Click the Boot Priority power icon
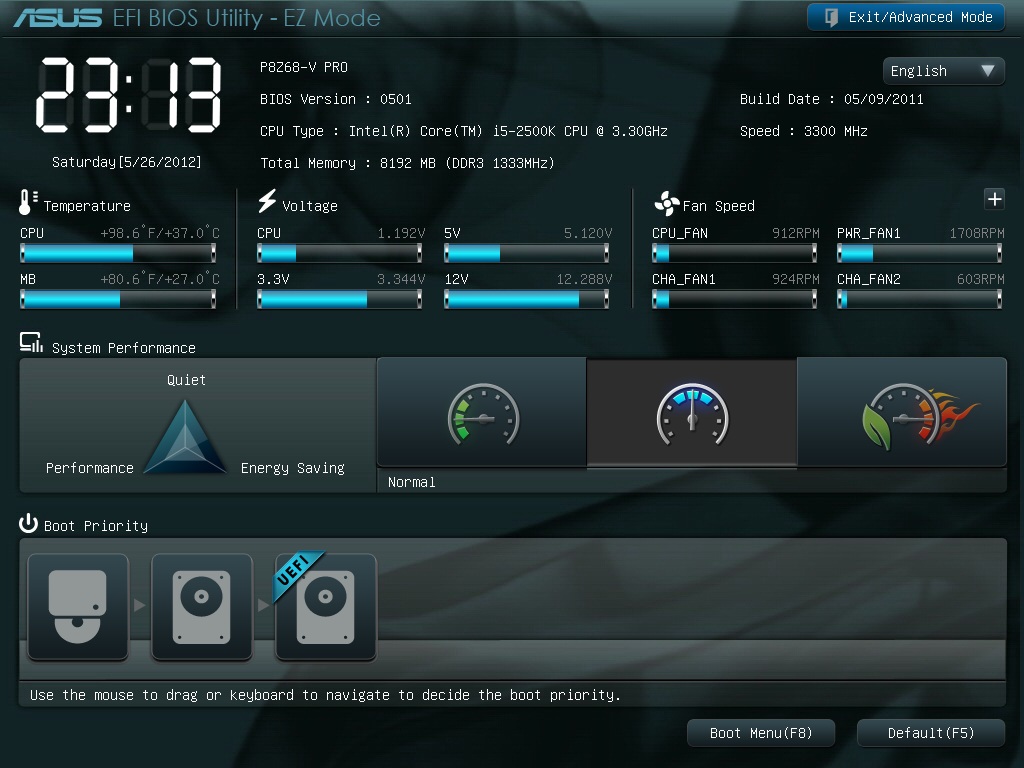 [28, 524]
